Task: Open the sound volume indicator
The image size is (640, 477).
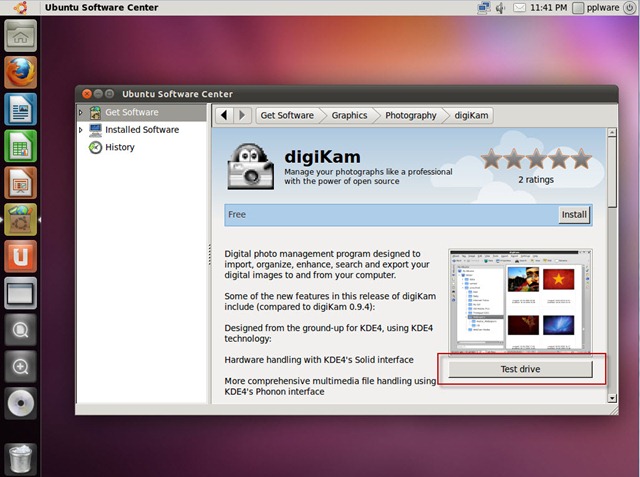Action: click(x=500, y=7)
